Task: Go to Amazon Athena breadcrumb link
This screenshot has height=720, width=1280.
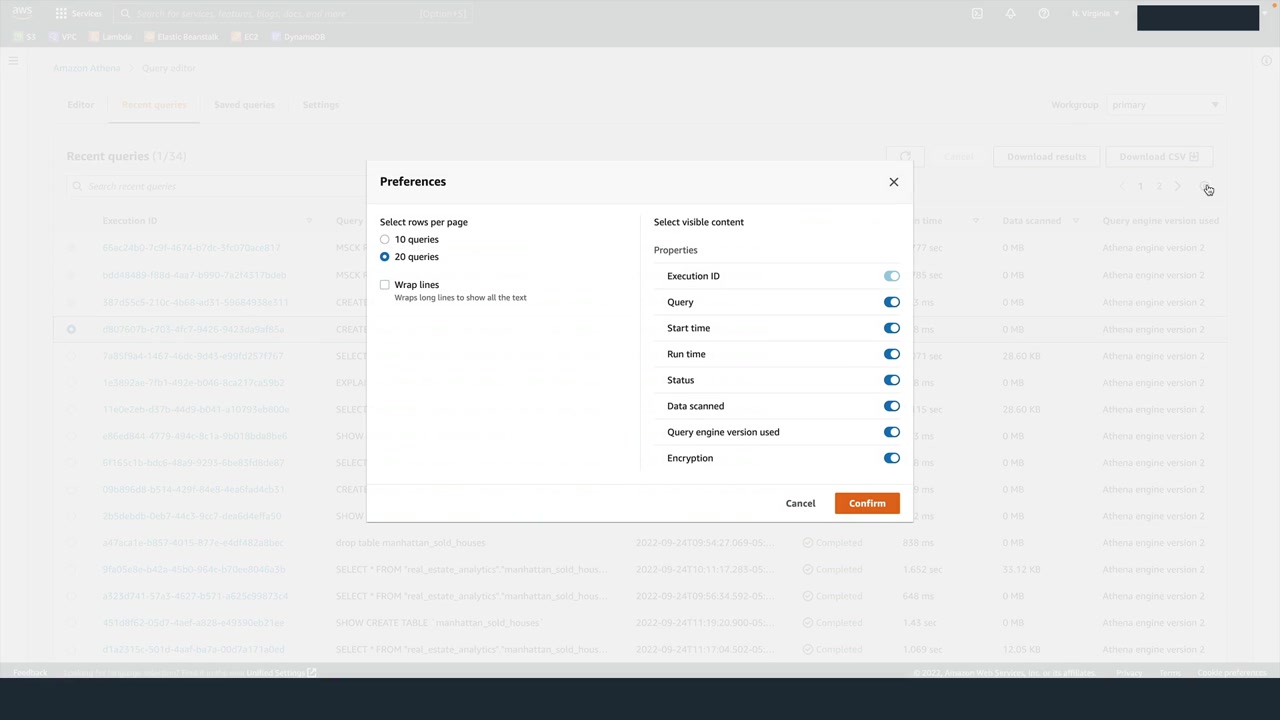Action: pos(86,68)
